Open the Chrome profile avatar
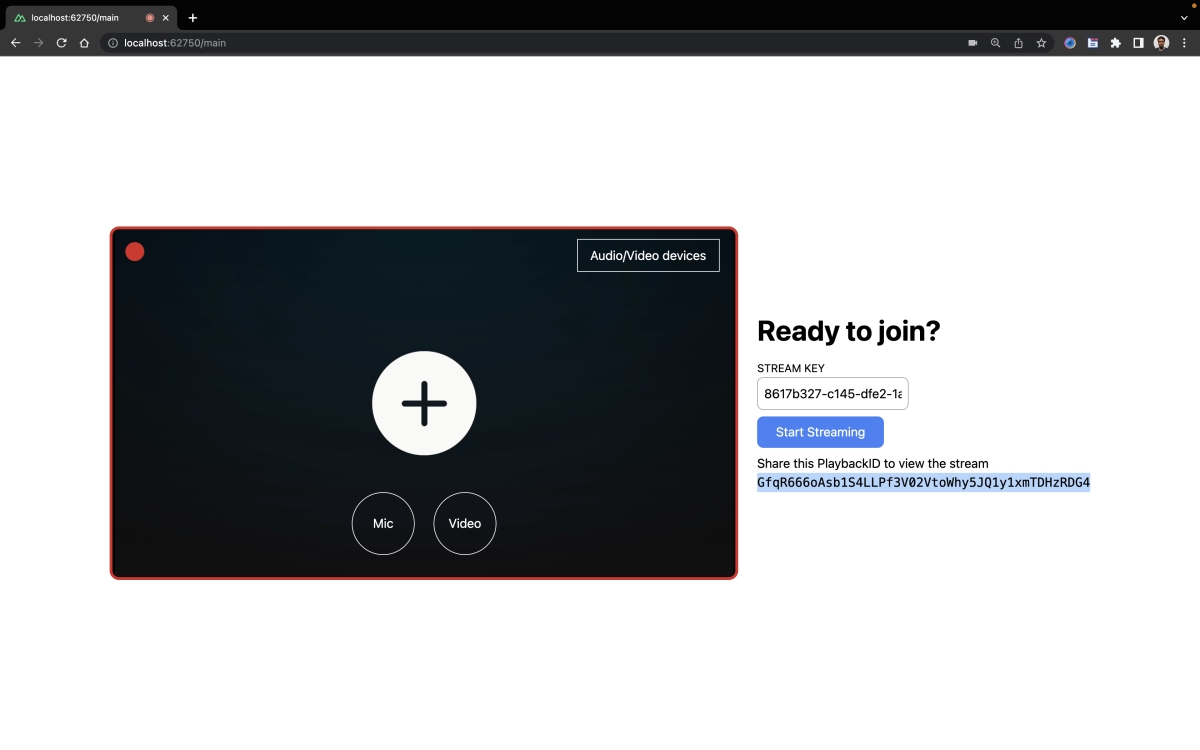The image size is (1200, 750). [x=1161, y=43]
